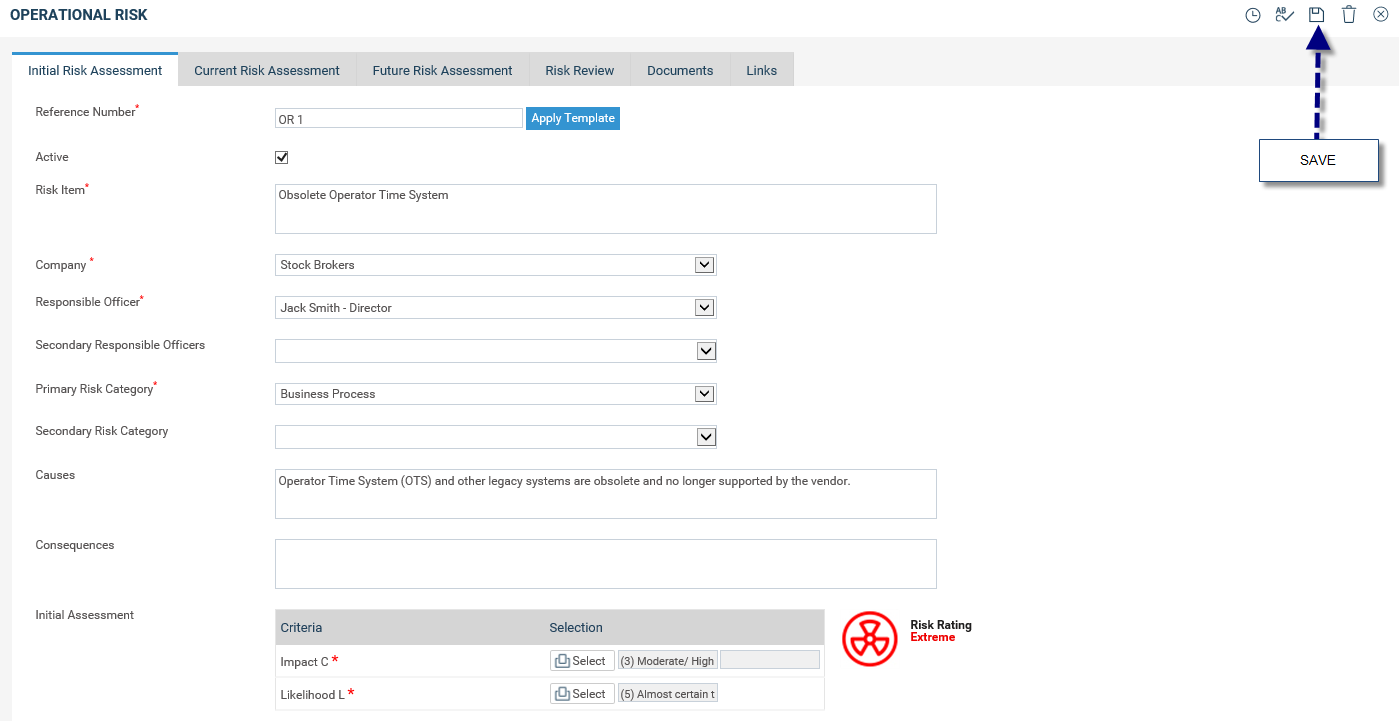Open the Future Risk Assessment tab
1399x721 pixels.
(442, 71)
